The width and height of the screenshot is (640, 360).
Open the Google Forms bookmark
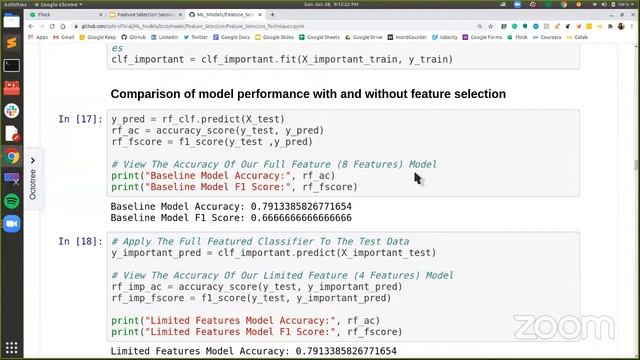coord(482,37)
